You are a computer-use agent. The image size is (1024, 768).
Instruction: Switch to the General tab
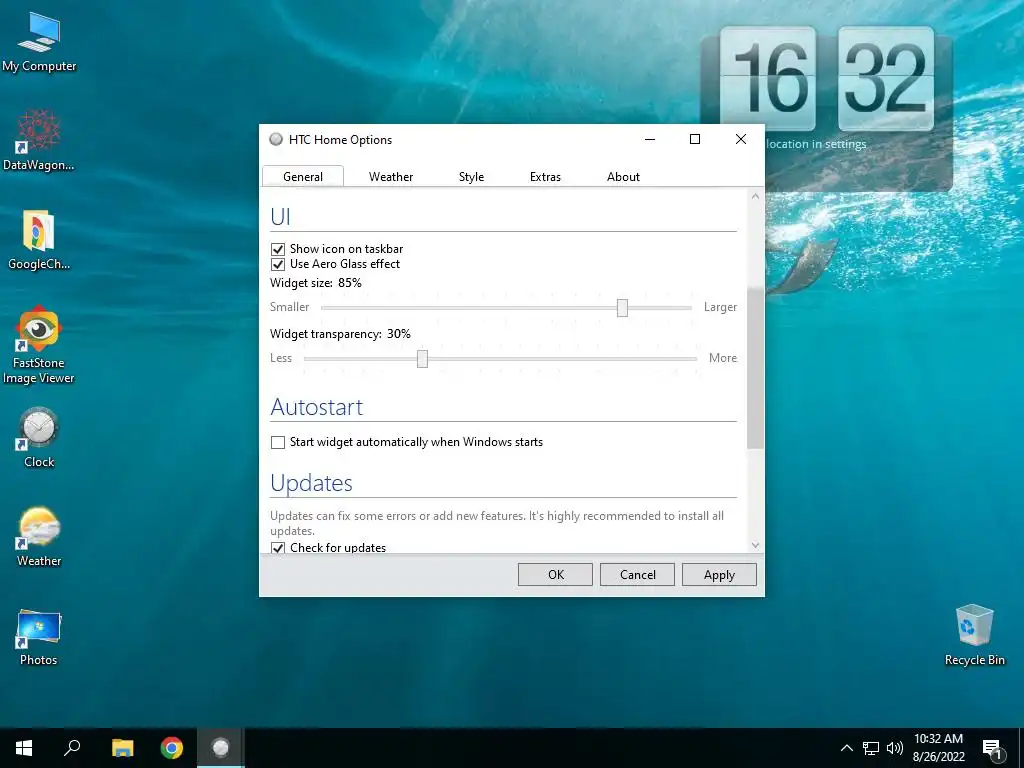[303, 176]
